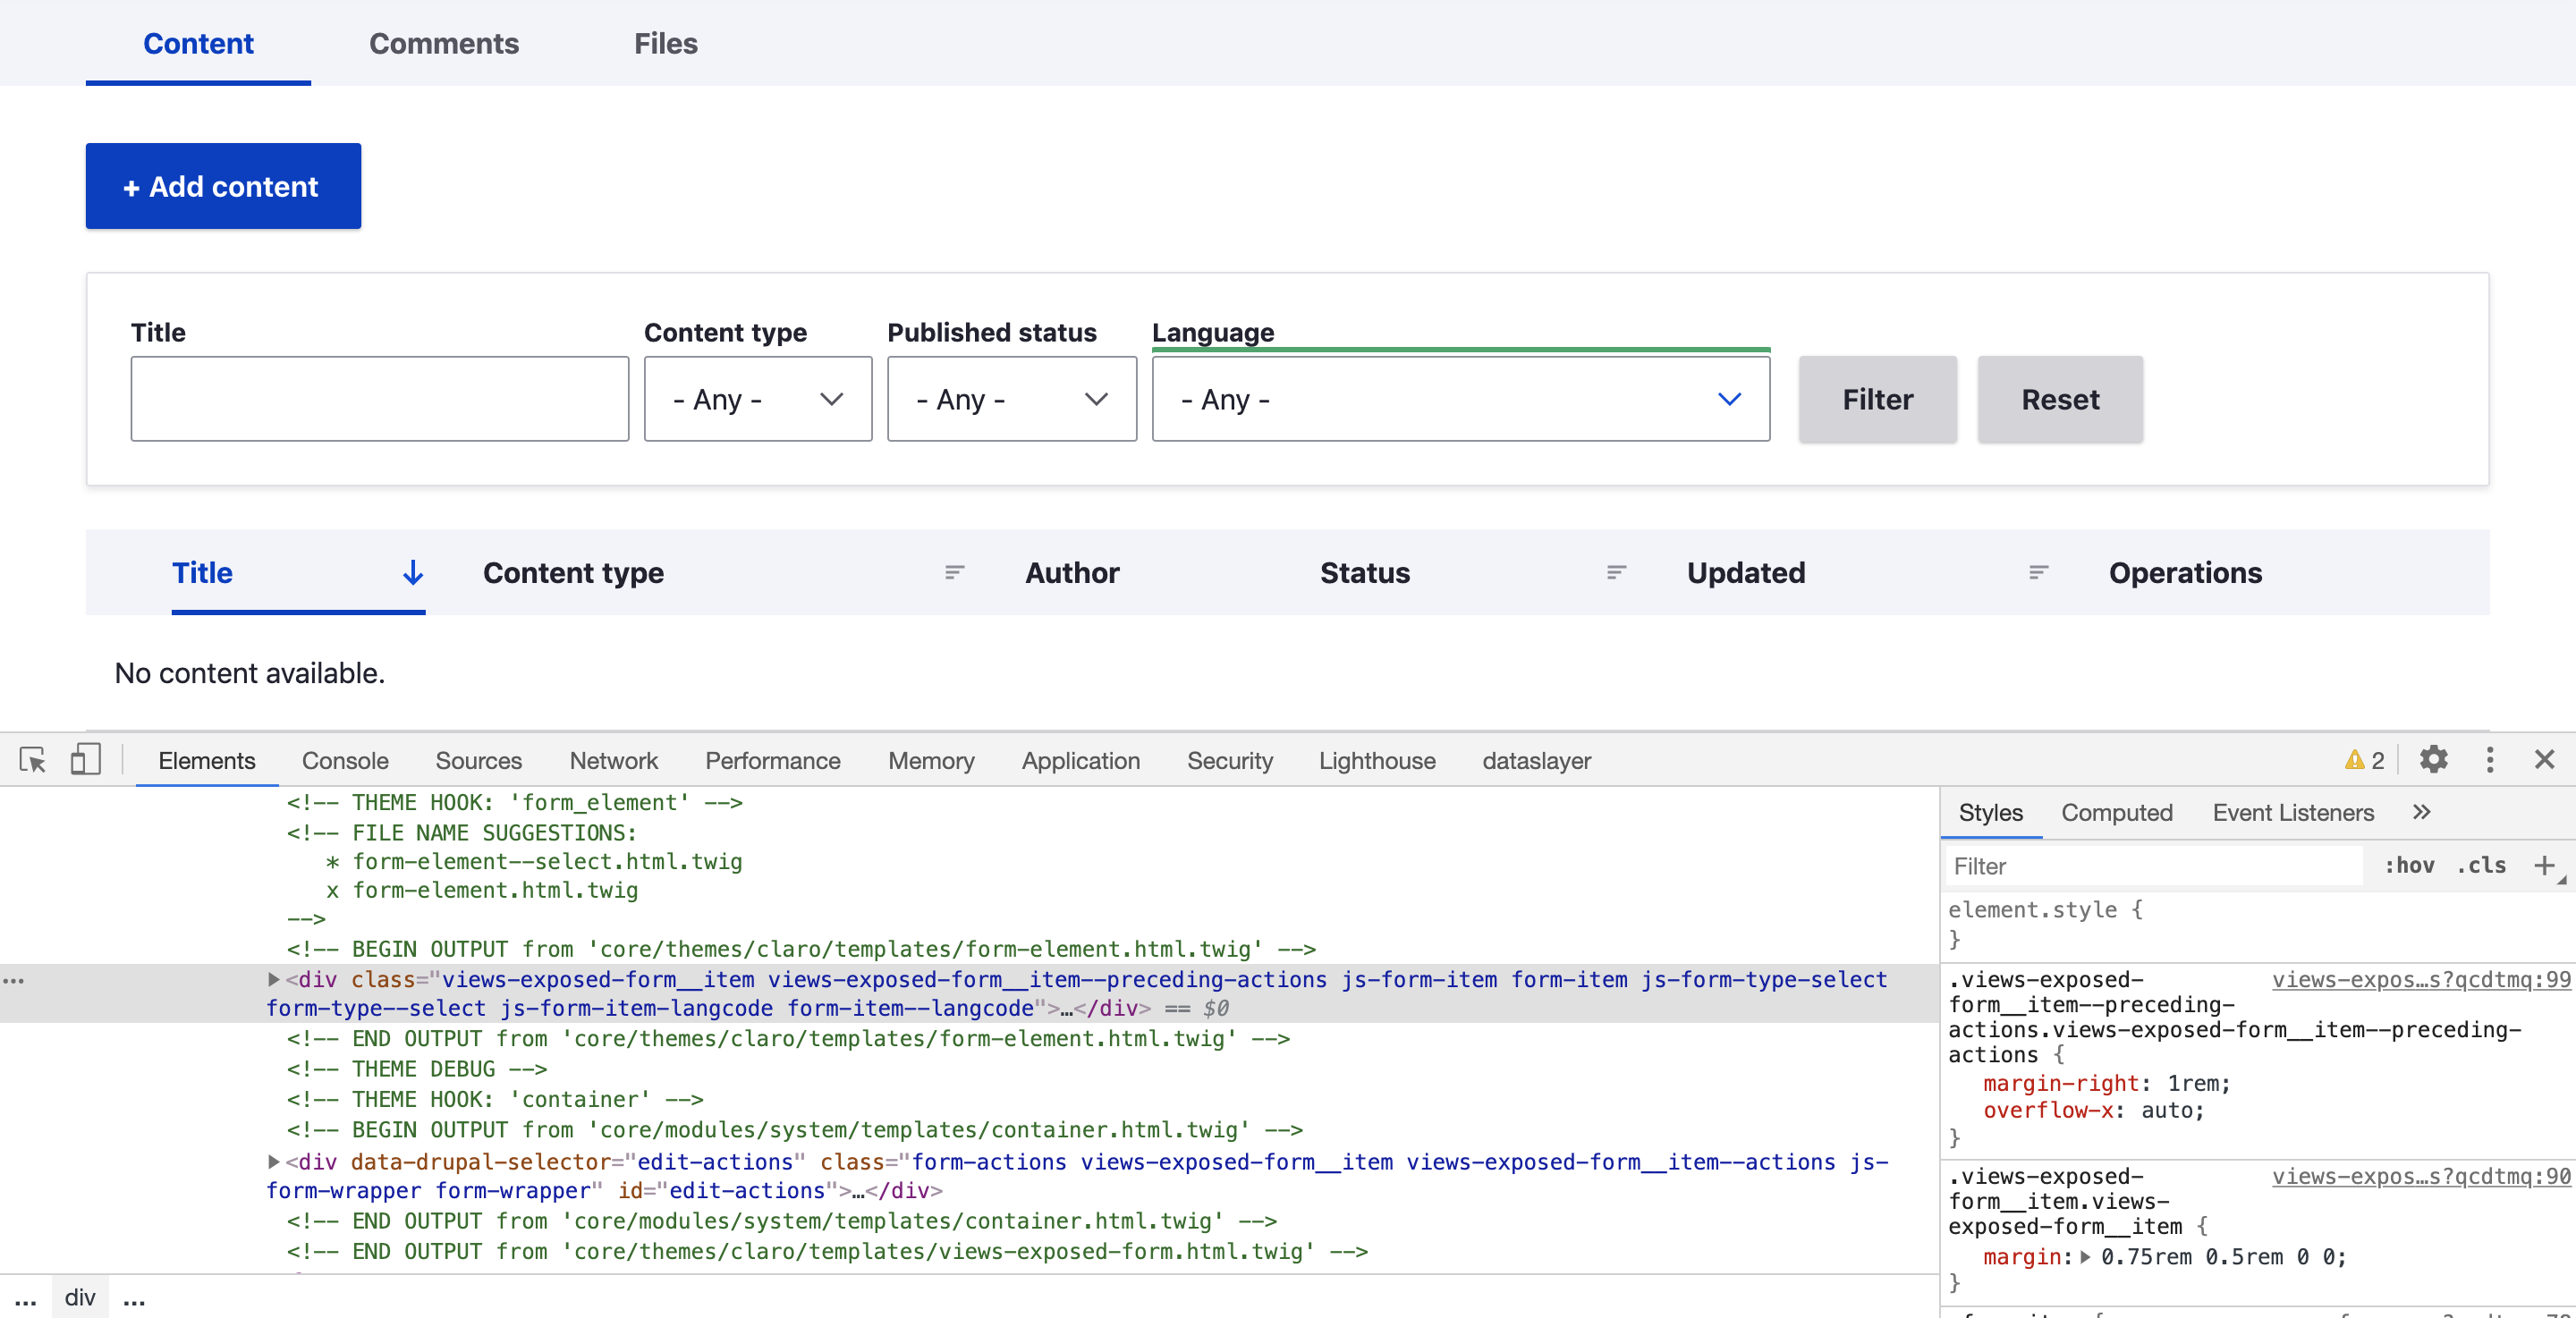Switch to the Comments tab
This screenshot has width=2576, height=1318.
tap(444, 43)
